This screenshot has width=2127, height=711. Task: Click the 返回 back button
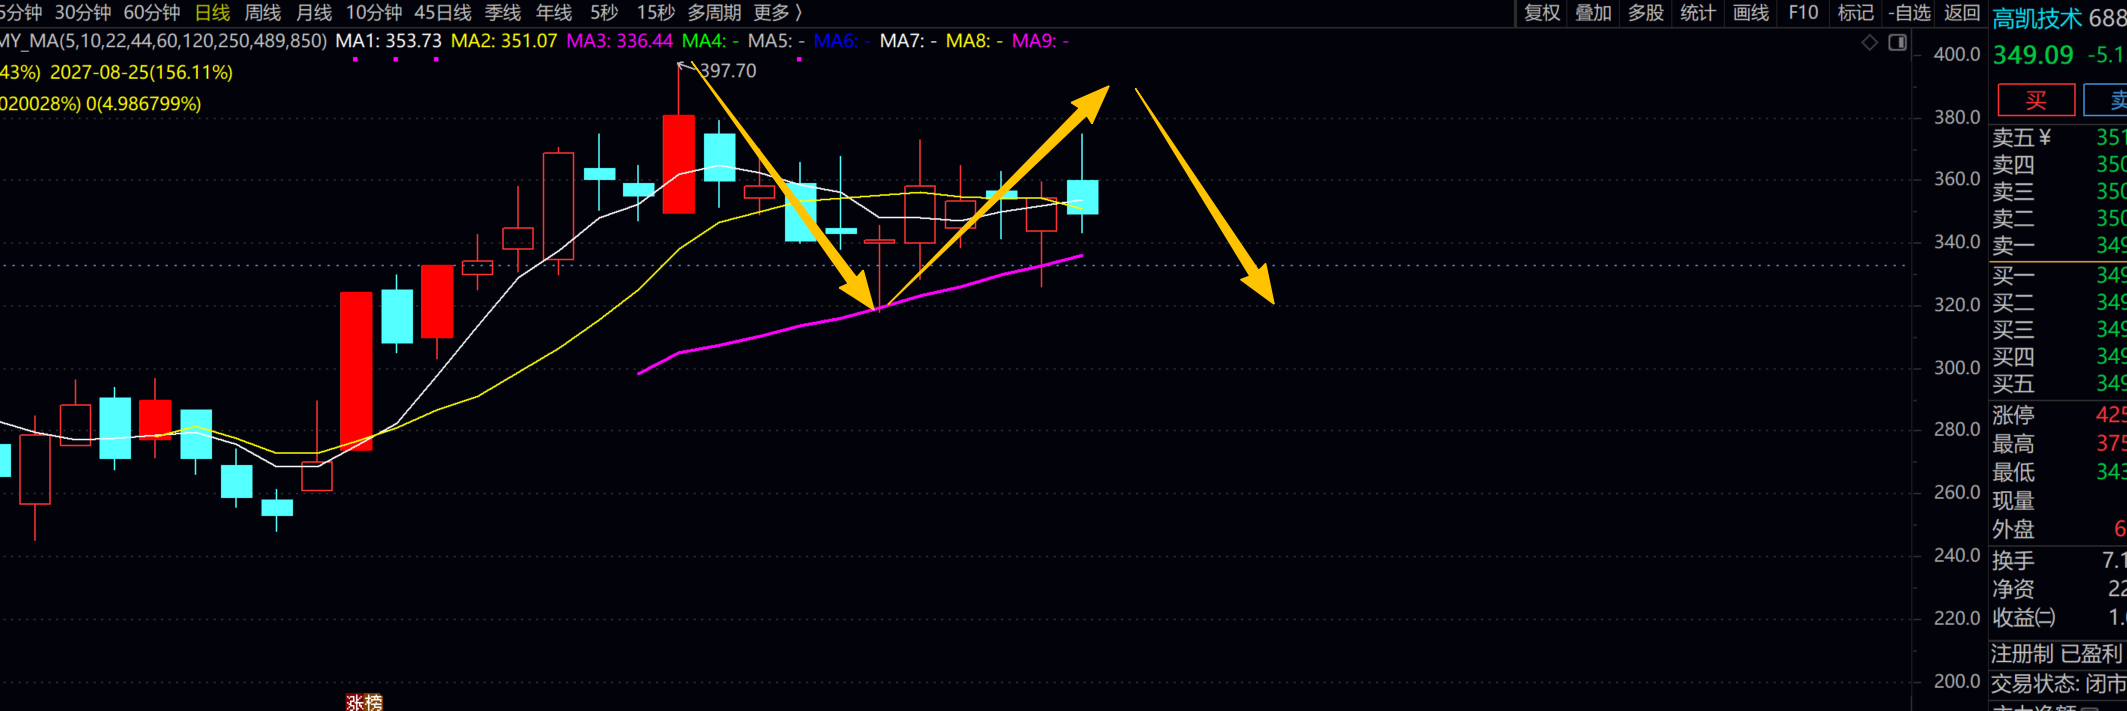click(x=1961, y=13)
